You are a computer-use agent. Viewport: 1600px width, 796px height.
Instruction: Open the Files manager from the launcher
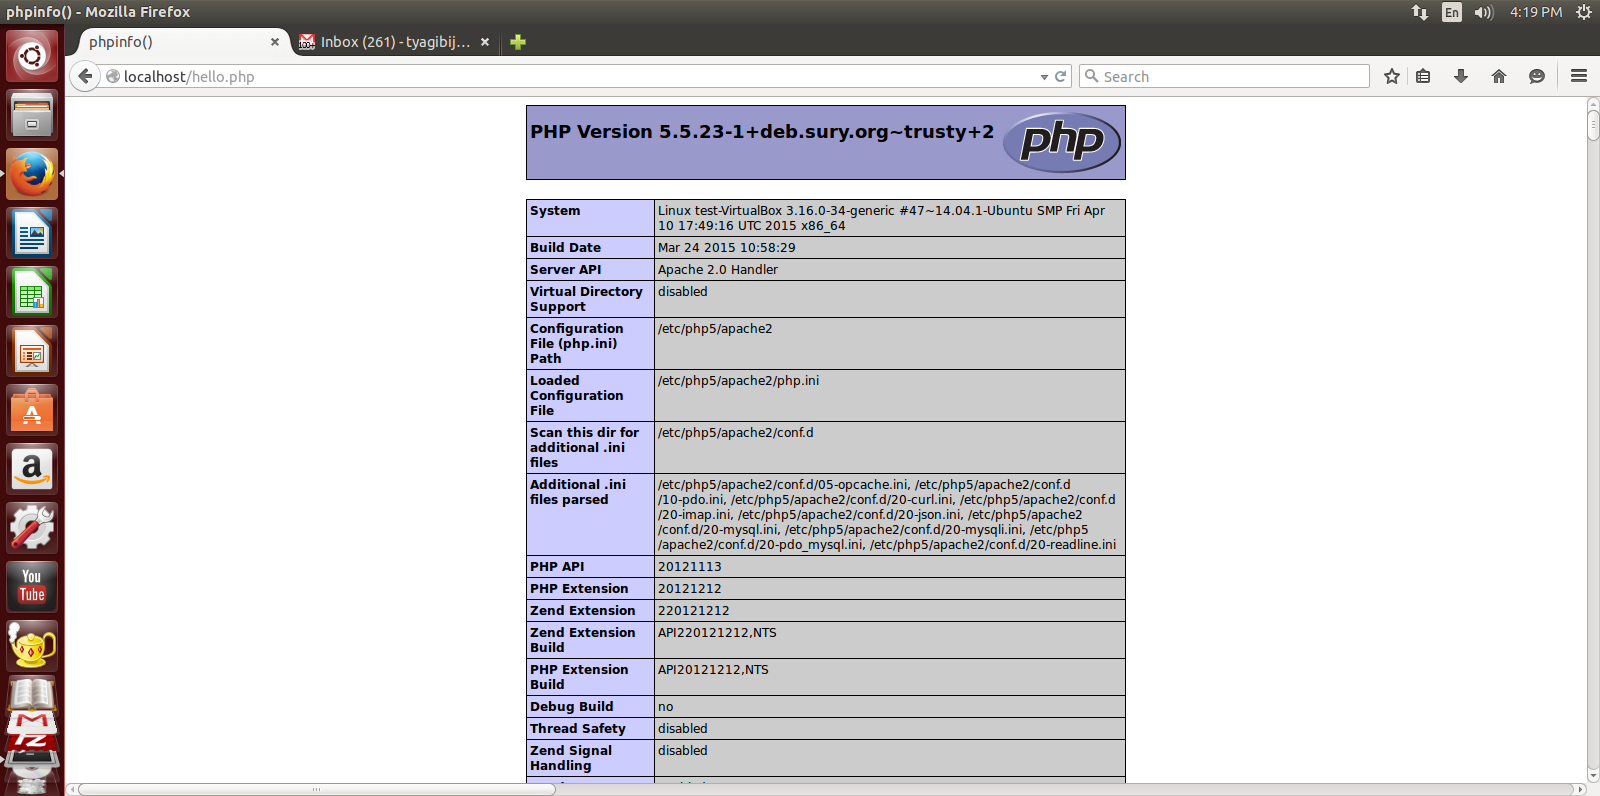[32, 115]
